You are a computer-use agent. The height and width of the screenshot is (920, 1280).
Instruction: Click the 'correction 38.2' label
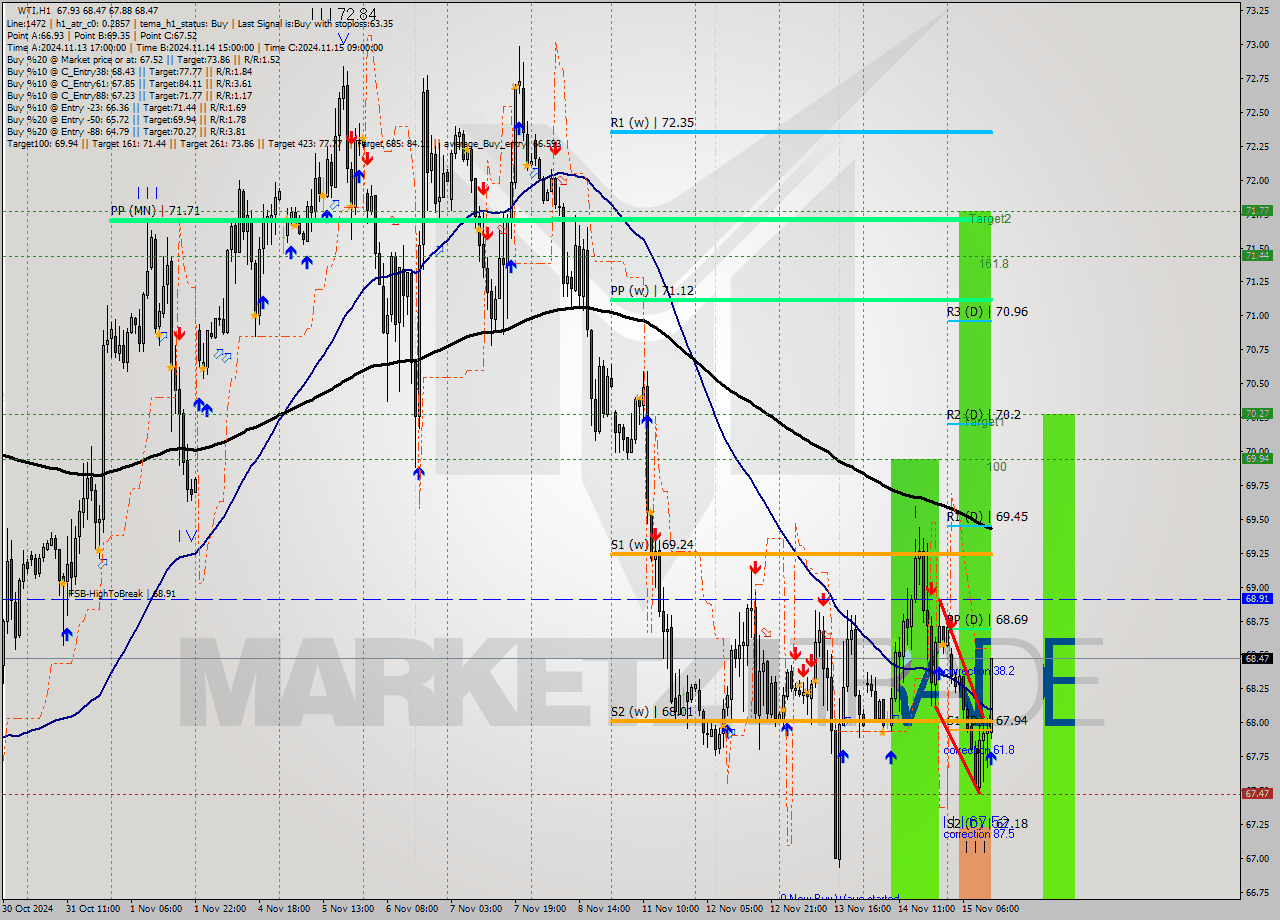click(x=979, y=671)
